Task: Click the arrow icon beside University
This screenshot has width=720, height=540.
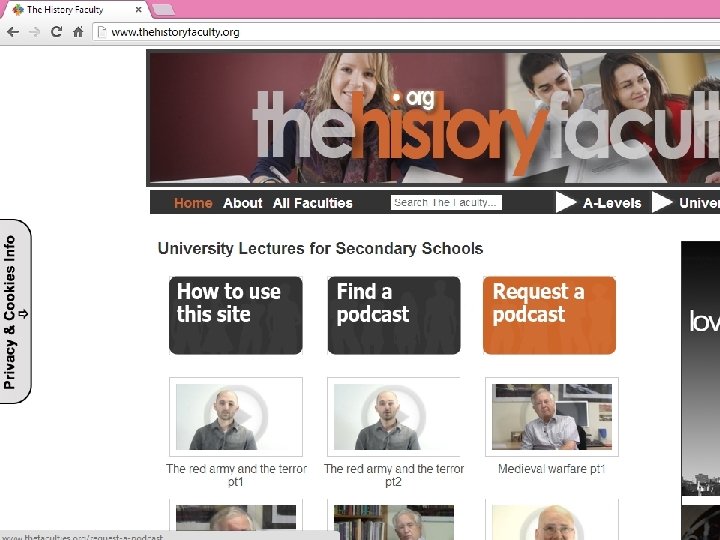Action: click(662, 202)
